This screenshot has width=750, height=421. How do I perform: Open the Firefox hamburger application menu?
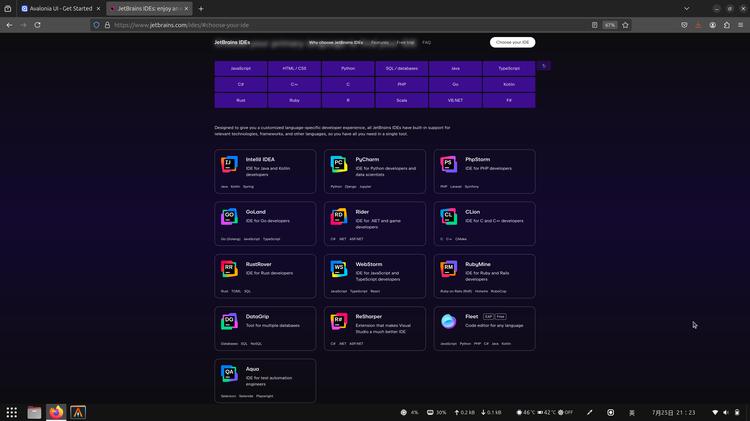tap(740, 25)
